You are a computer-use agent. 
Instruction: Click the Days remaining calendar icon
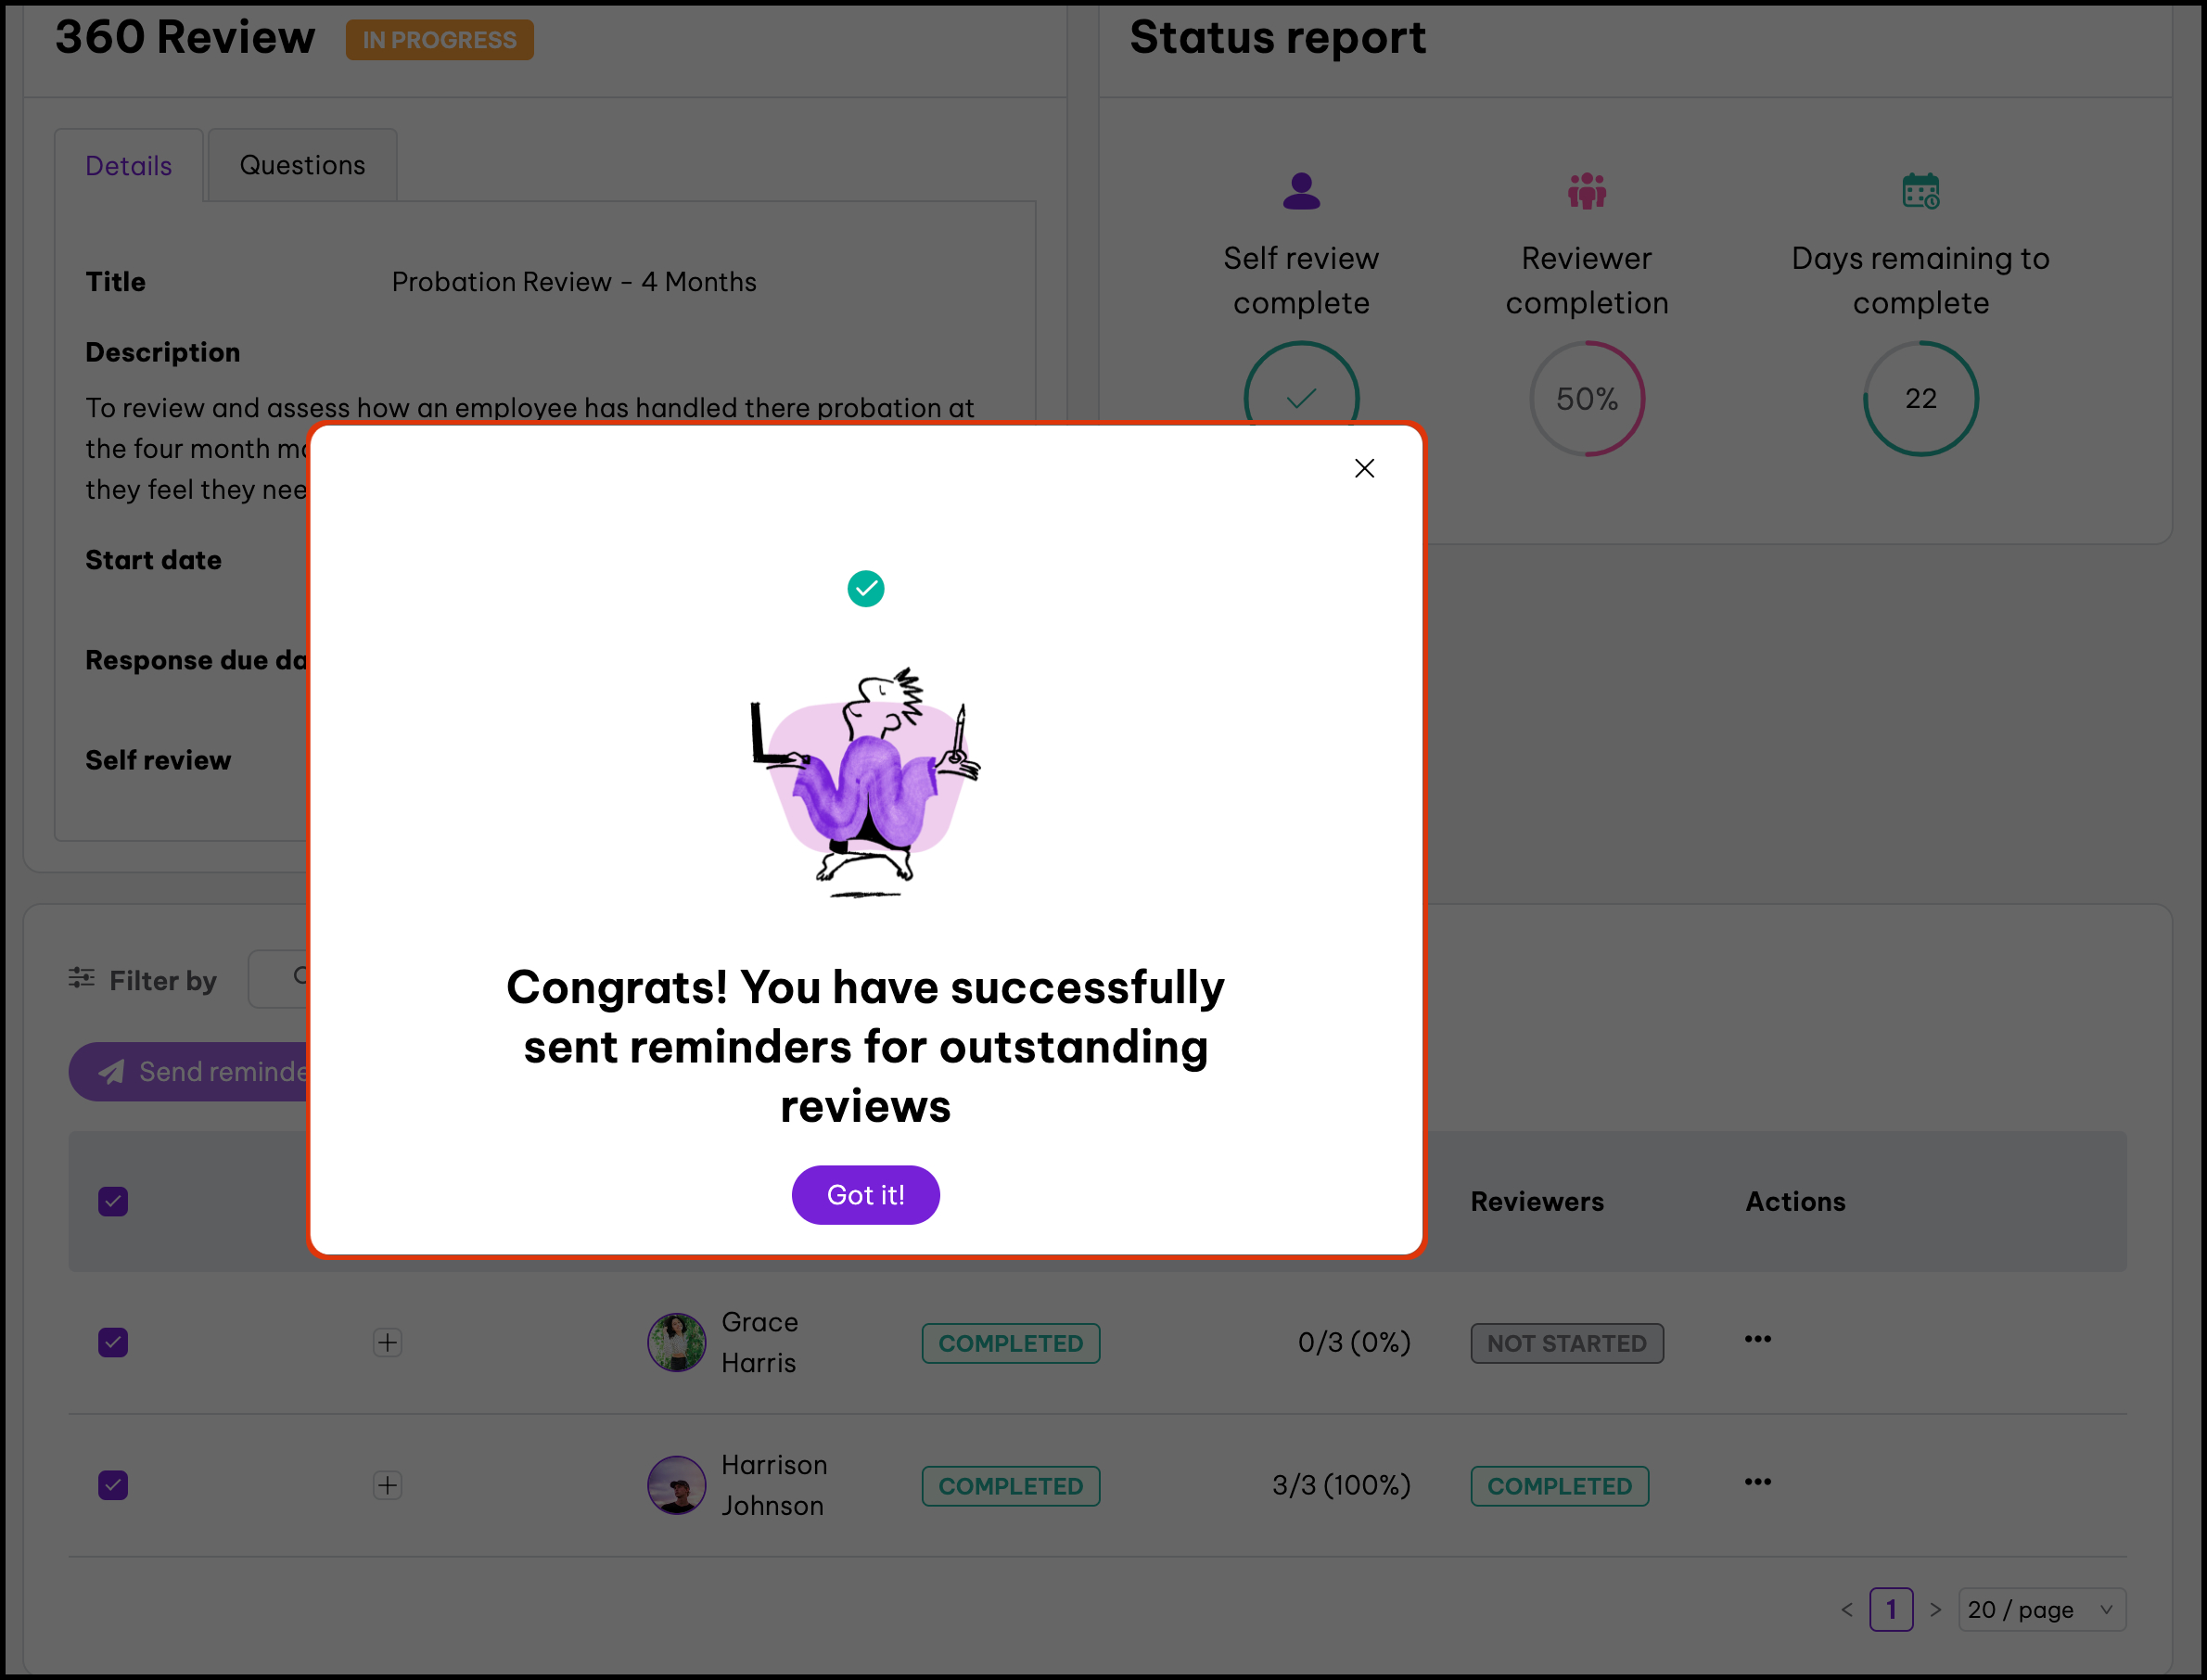pos(1920,190)
